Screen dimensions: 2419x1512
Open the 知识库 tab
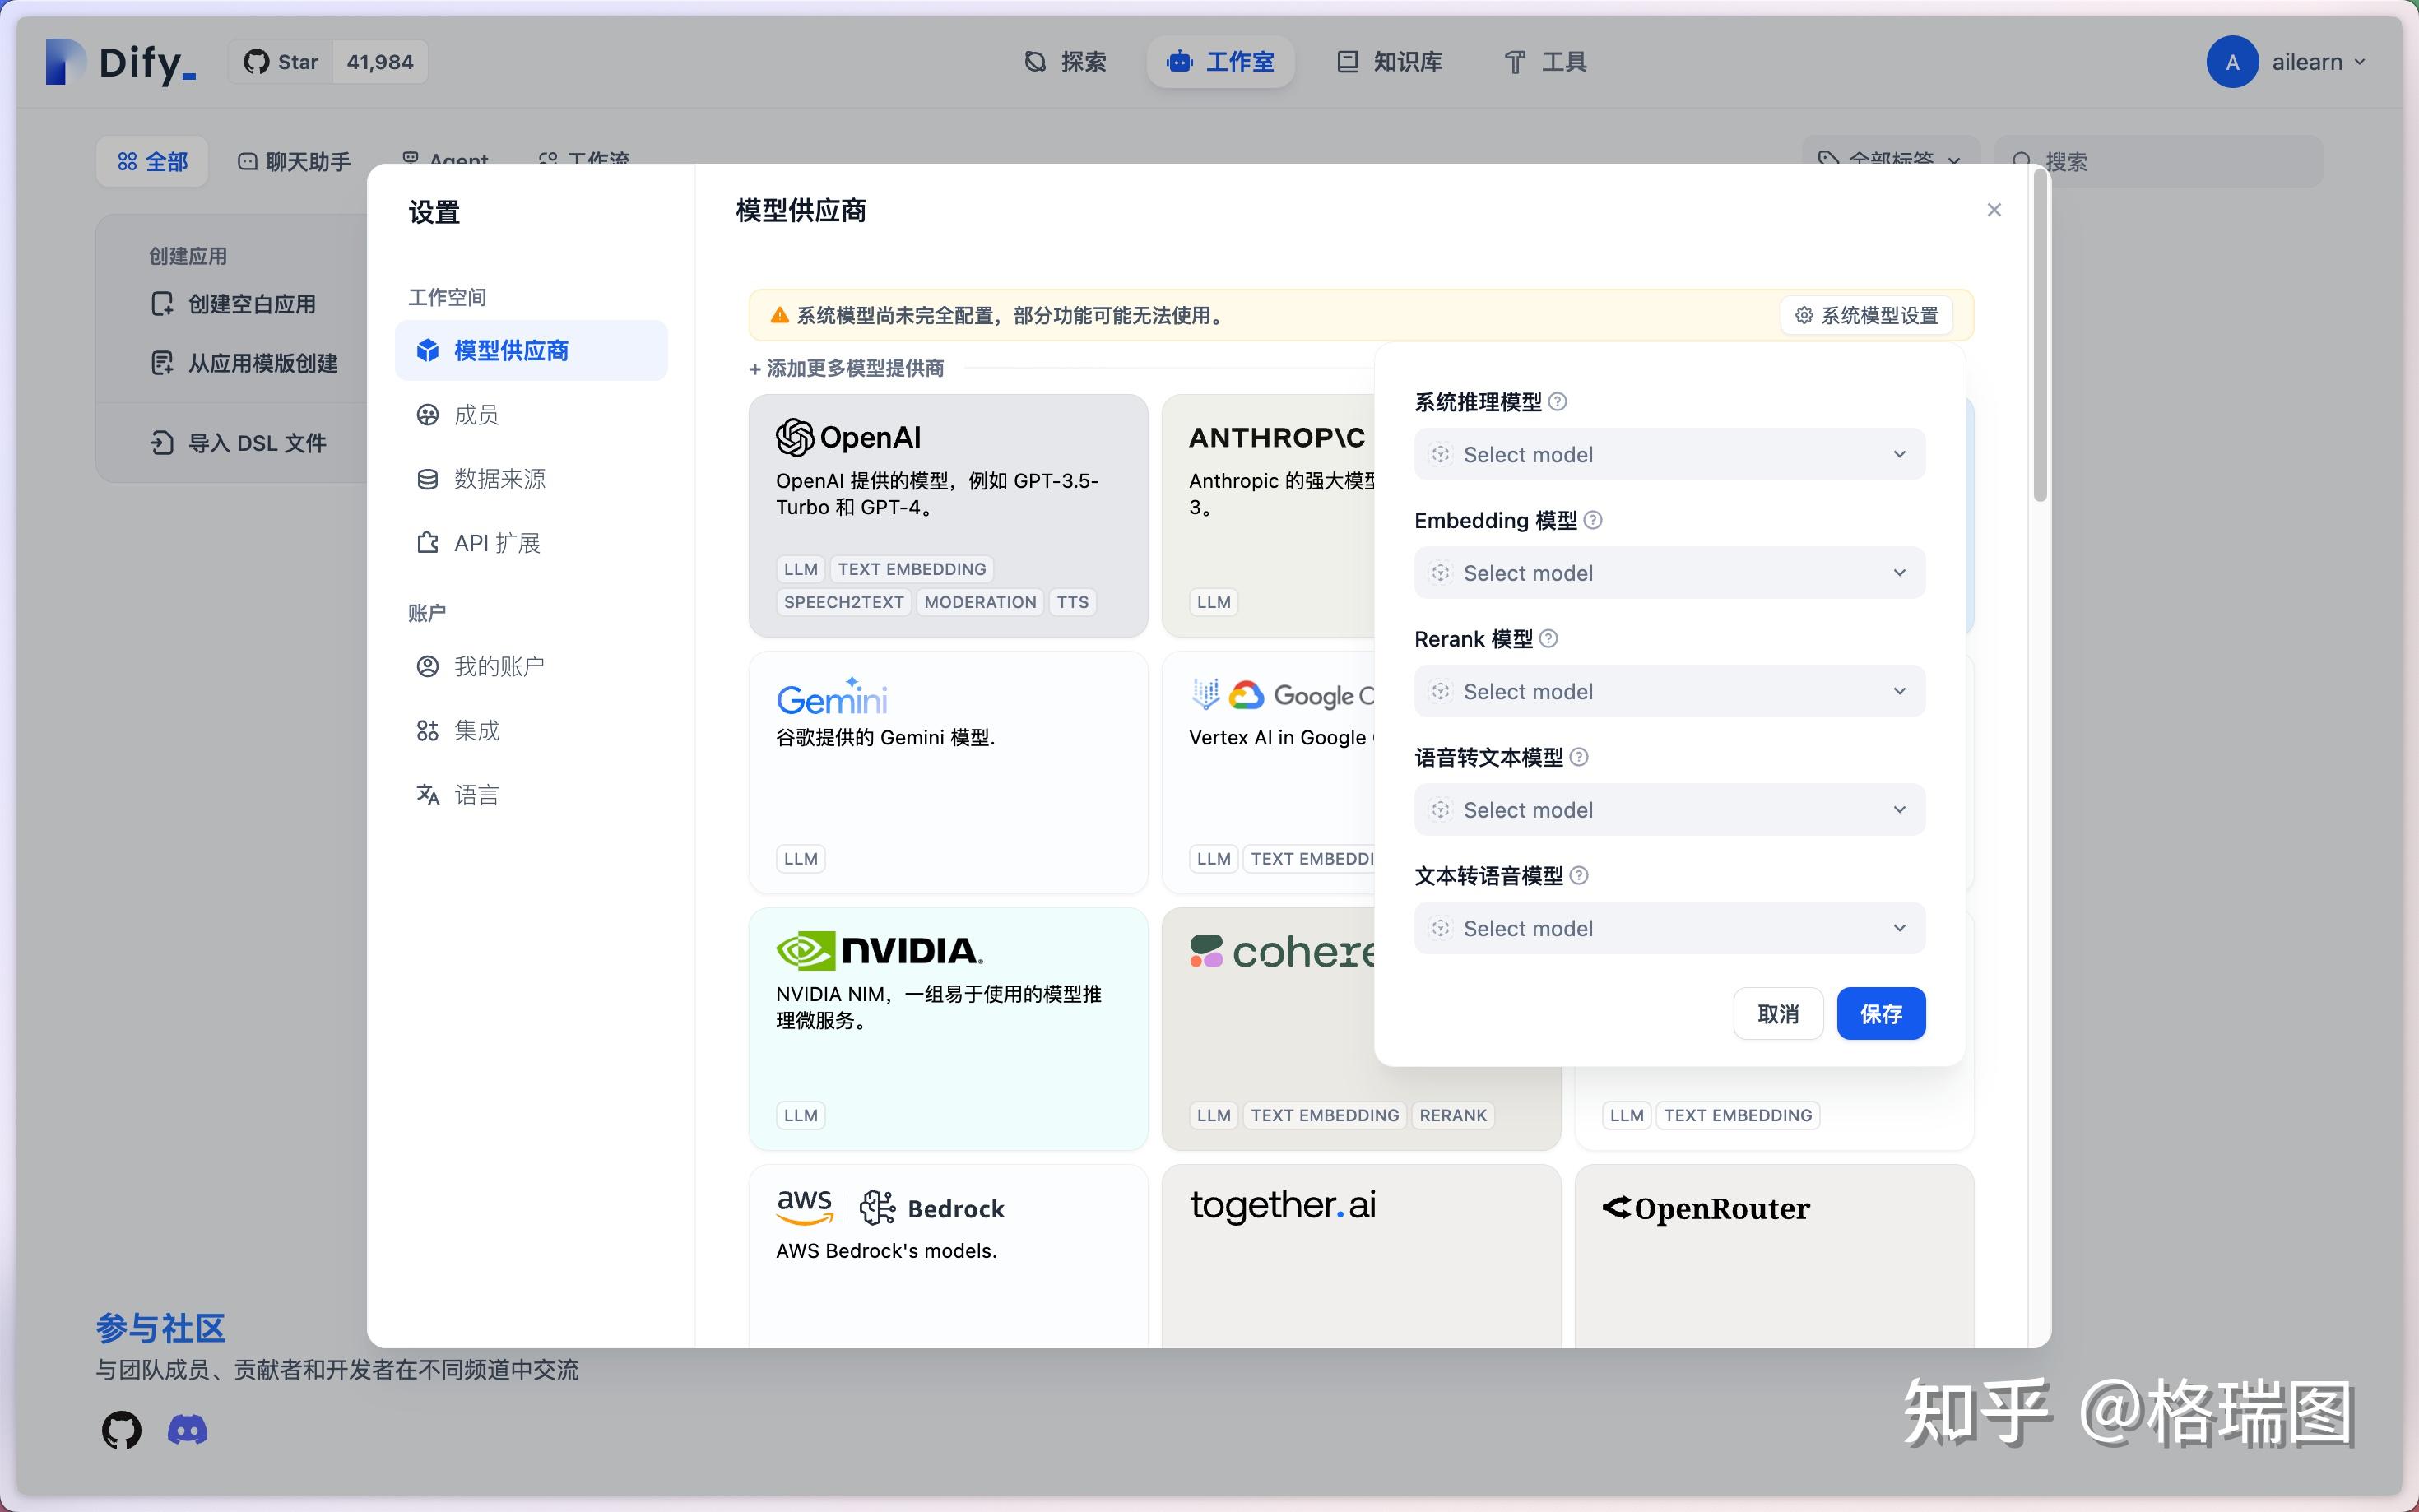point(1390,62)
